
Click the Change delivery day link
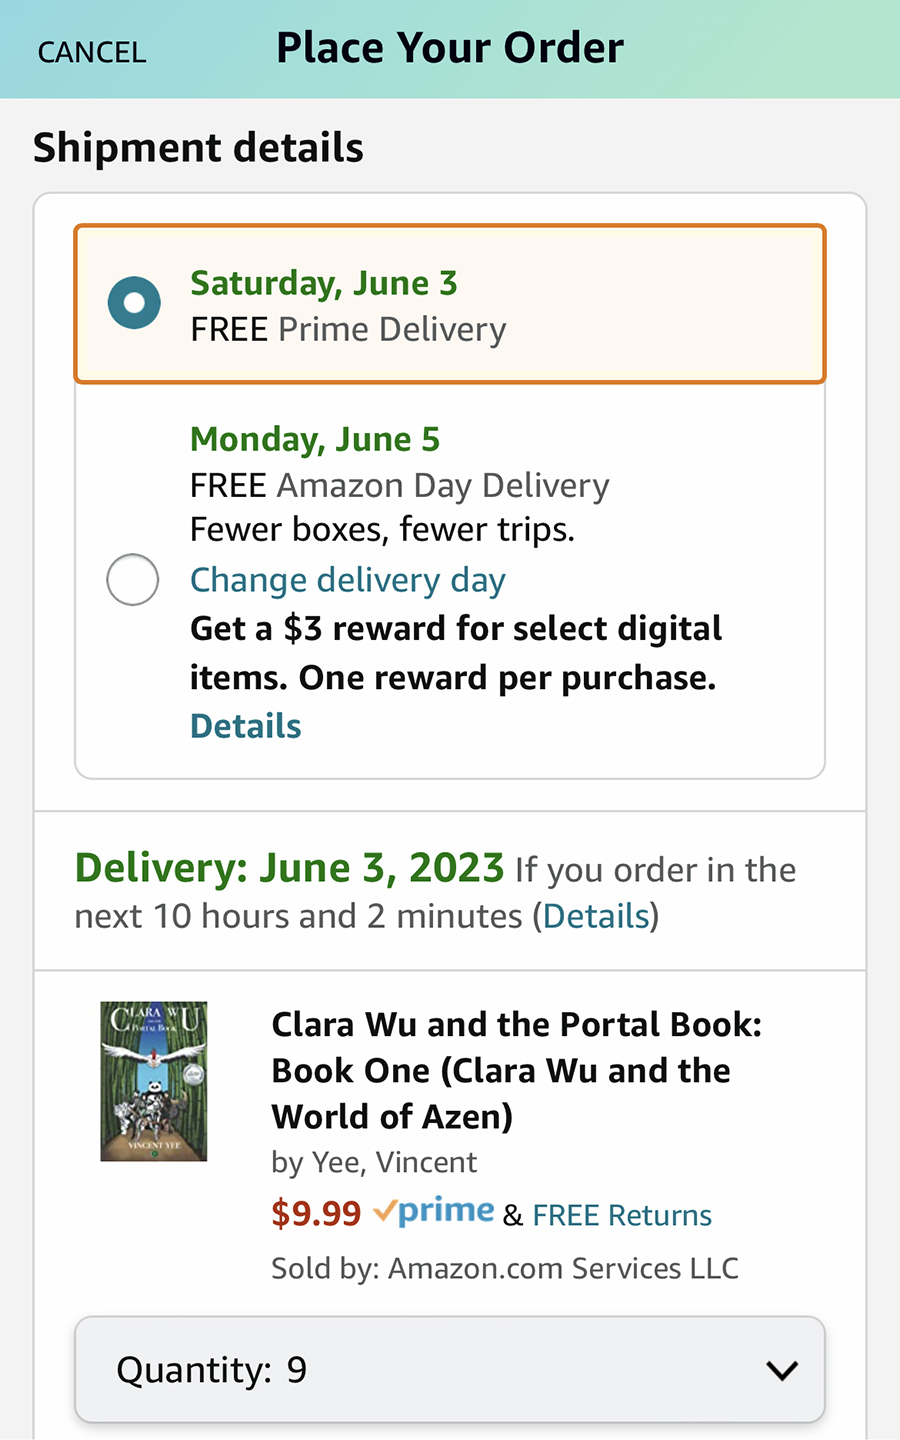point(347,580)
